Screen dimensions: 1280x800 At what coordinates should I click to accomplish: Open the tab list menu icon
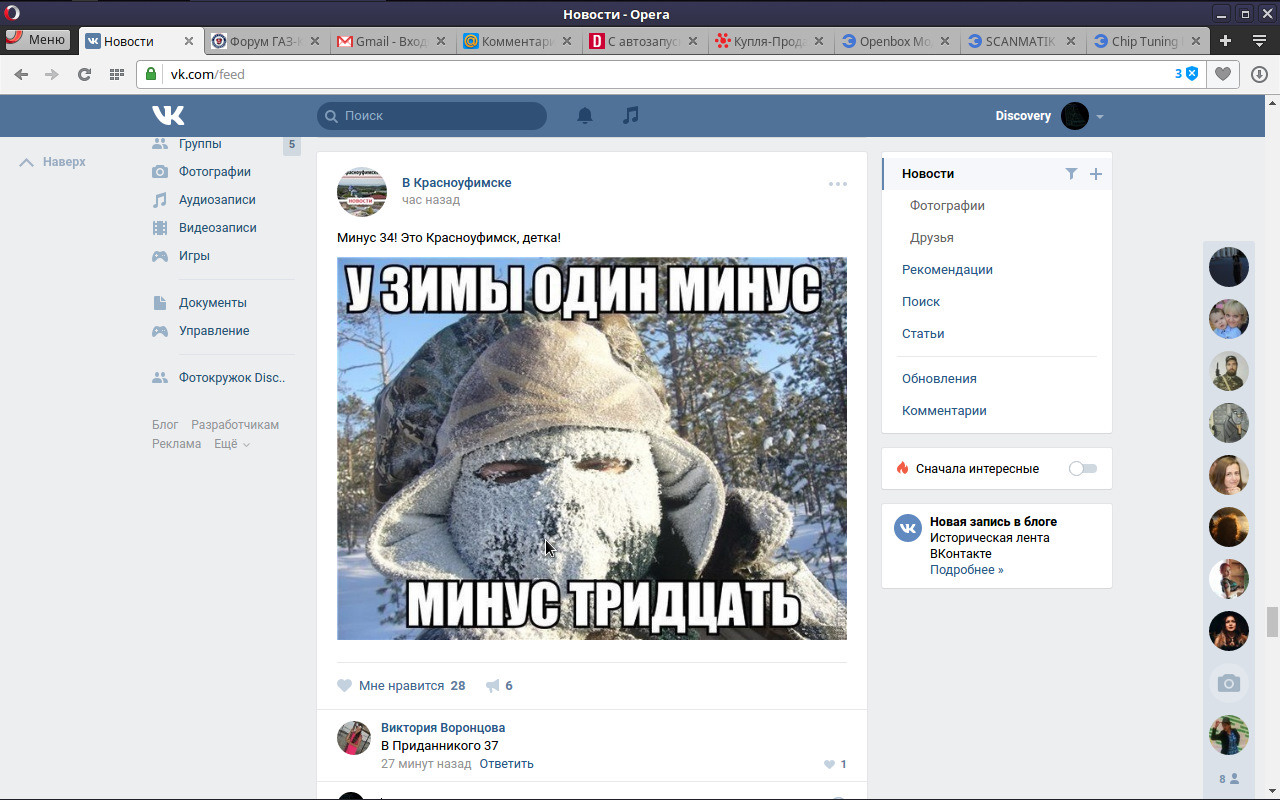point(1259,41)
